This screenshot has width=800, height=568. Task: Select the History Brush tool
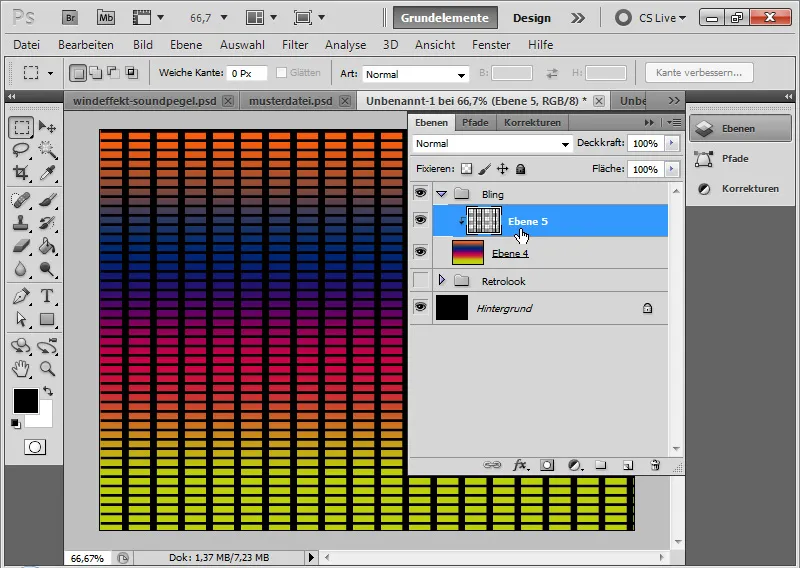pyautogui.click(x=47, y=223)
